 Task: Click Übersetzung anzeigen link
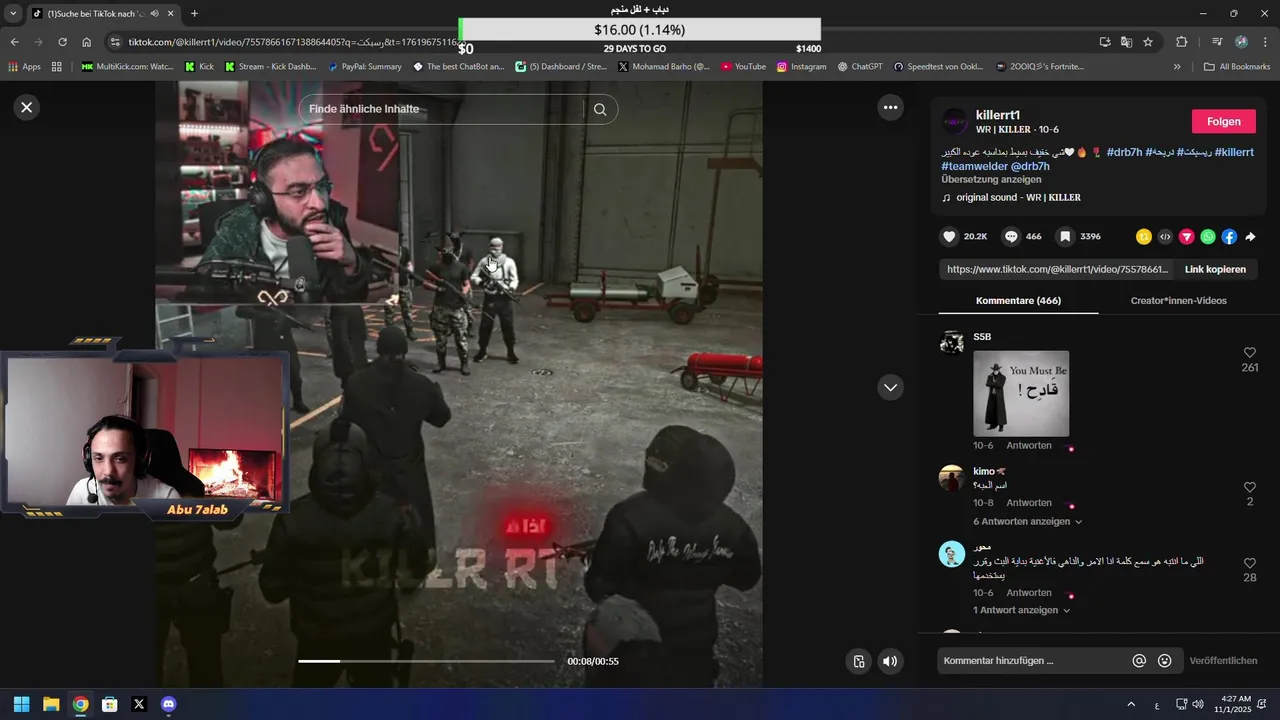coord(991,179)
